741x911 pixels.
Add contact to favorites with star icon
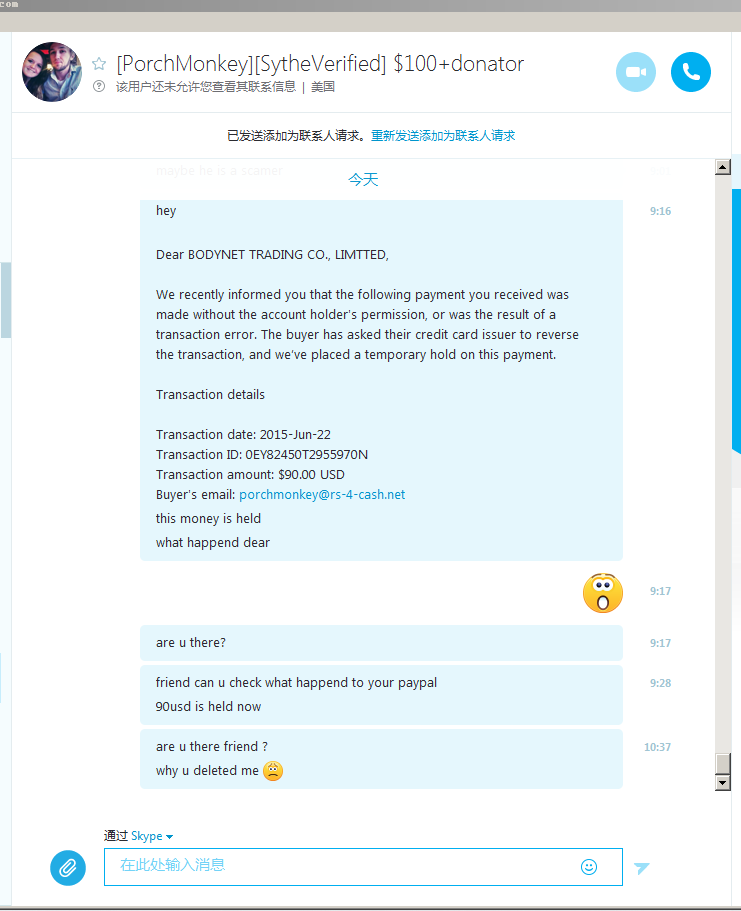point(99,63)
